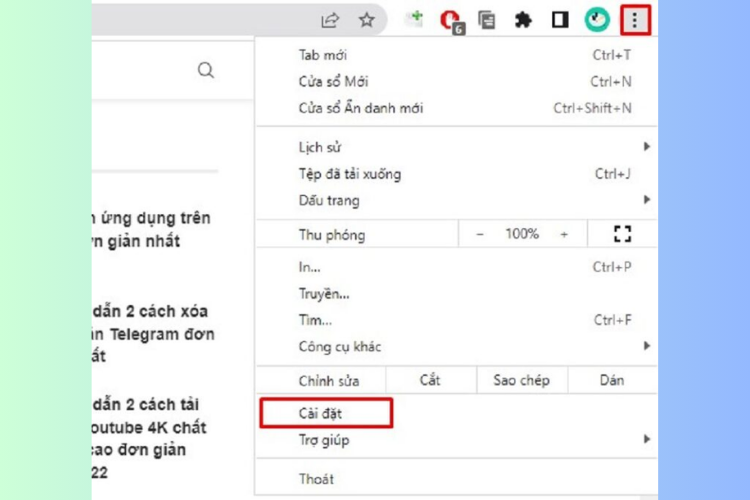Click the Cắt button
750x500 pixels.
[430, 380]
